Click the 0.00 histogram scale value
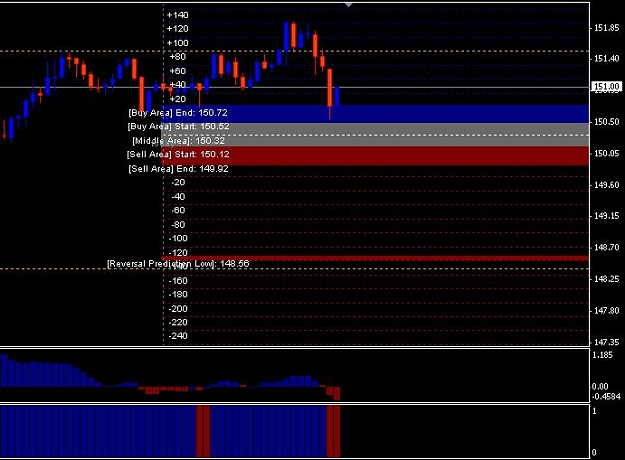Image resolution: width=625 pixels, height=460 pixels. 600,387
